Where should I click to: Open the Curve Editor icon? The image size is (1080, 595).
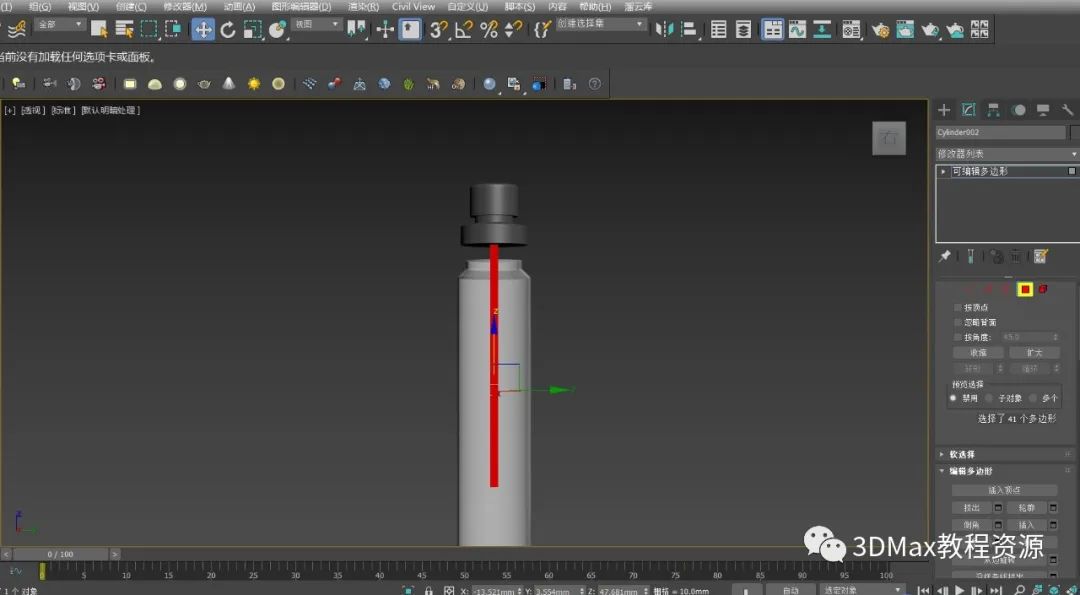(x=797, y=29)
